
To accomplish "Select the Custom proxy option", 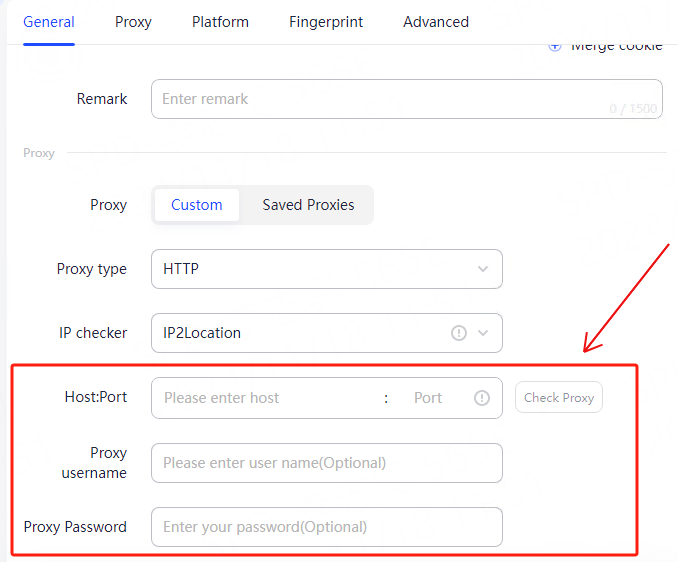I will pyautogui.click(x=196, y=205).
